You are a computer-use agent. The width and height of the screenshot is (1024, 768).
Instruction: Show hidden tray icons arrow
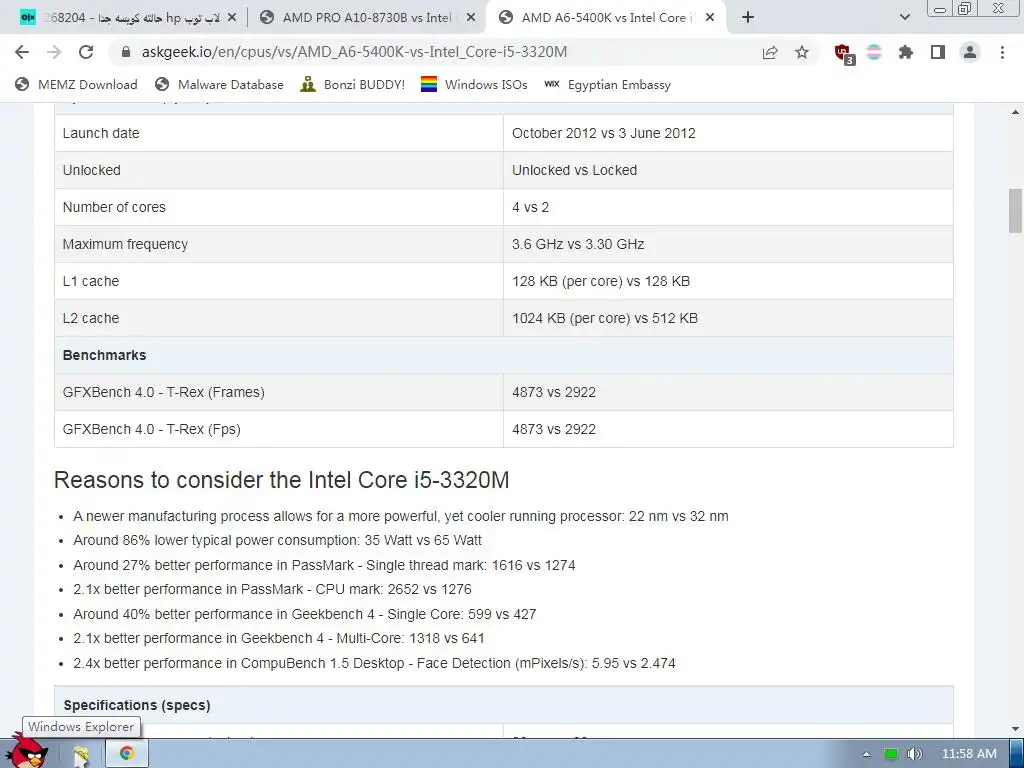tap(867, 754)
